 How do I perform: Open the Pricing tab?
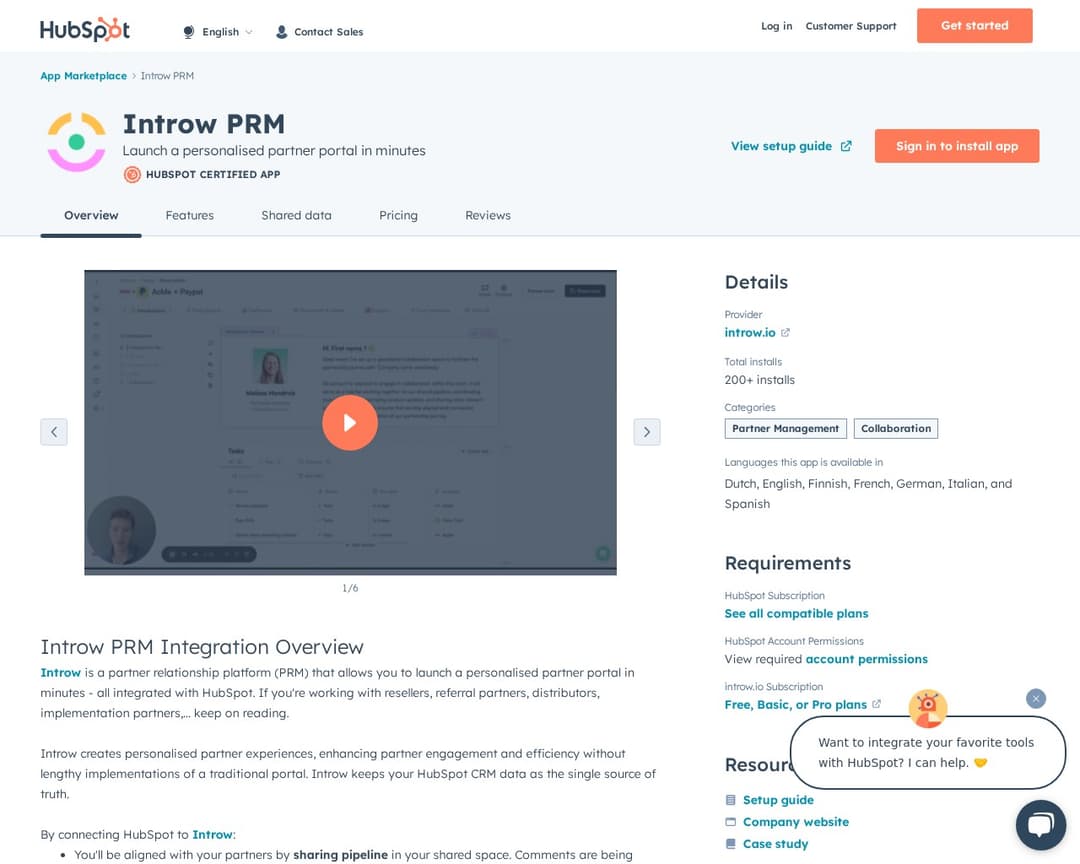[x=398, y=215]
